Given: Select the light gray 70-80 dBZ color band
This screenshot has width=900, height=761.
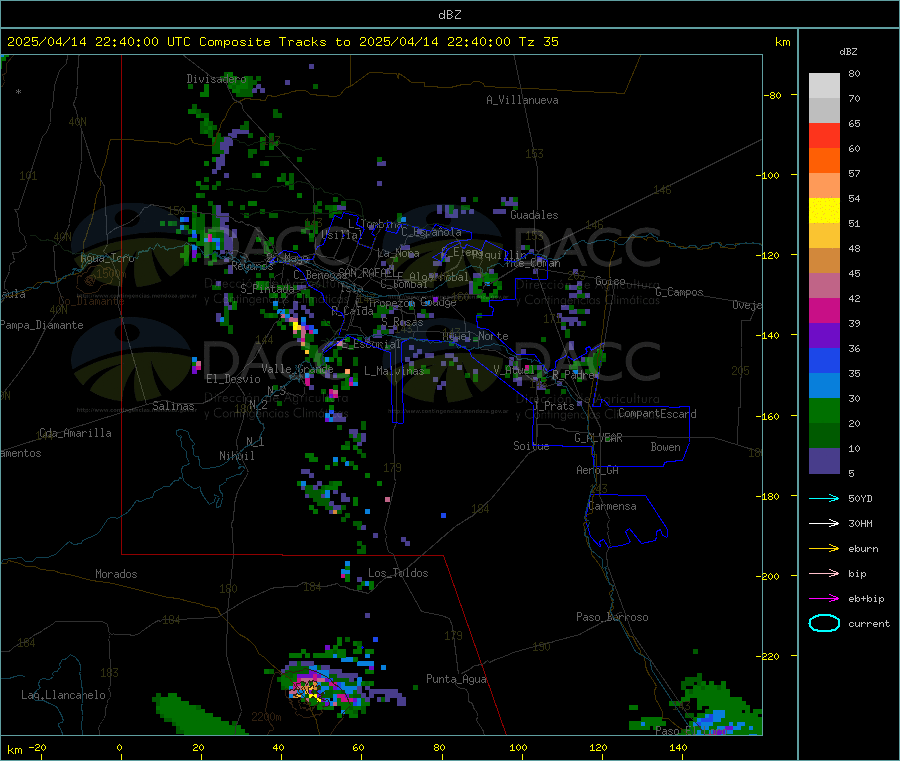Looking at the screenshot, I should (x=824, y=86).
